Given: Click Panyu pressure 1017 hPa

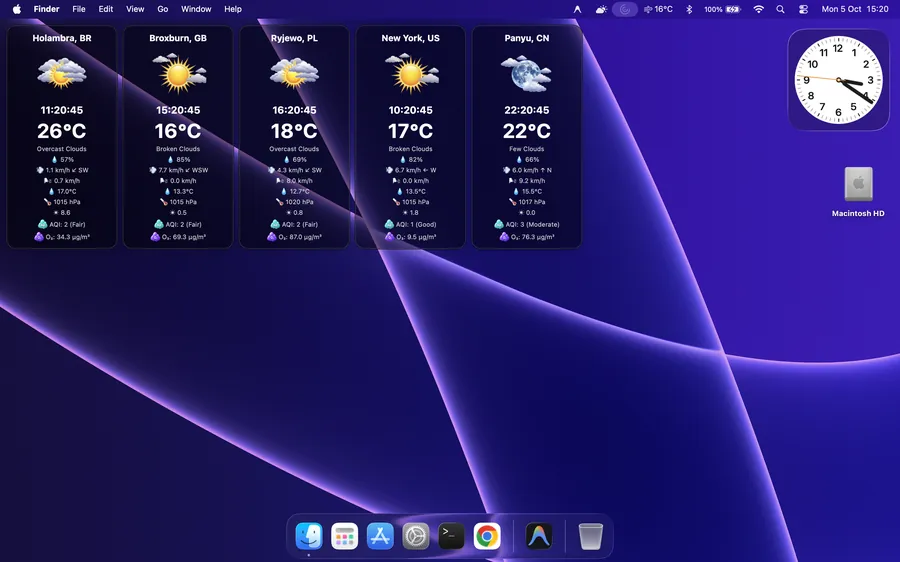Looking at the screenshot, I should tap(526, 202).
